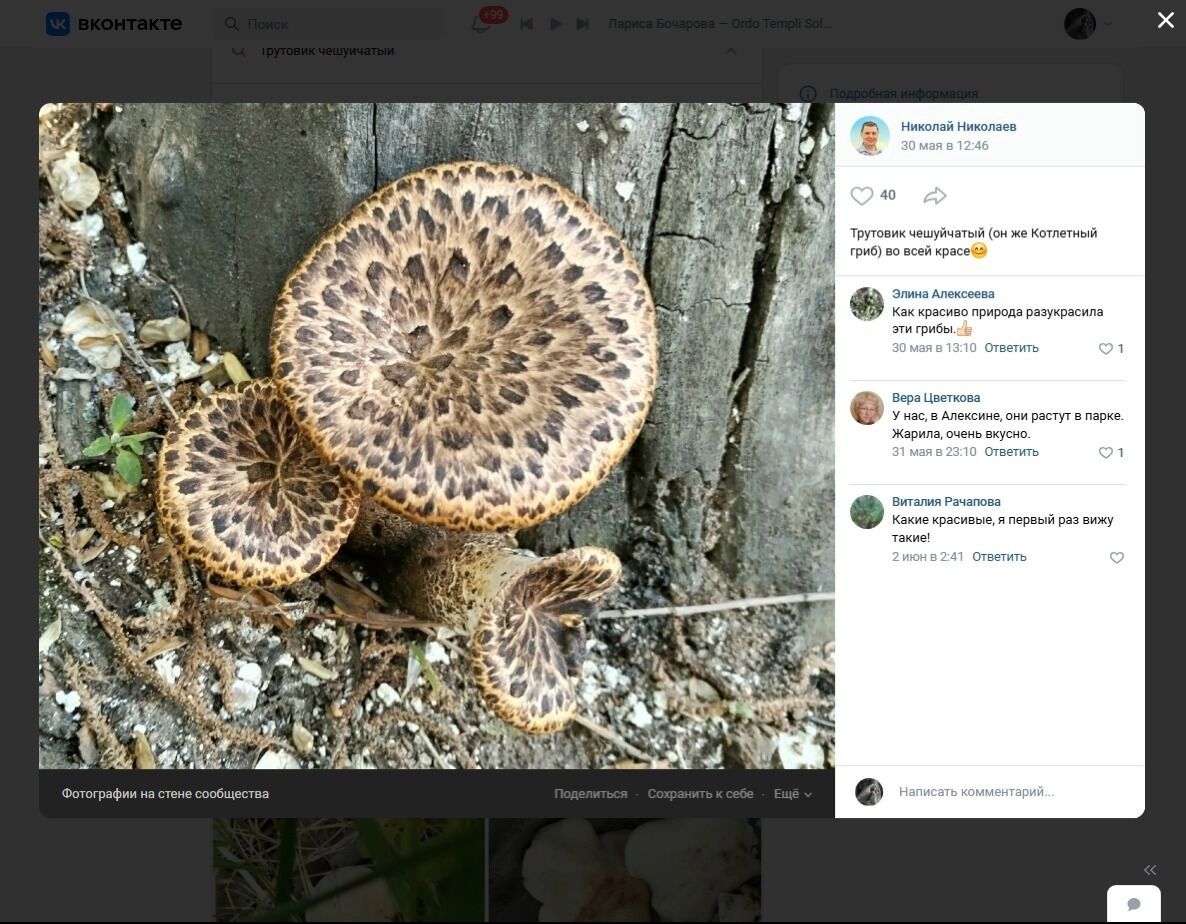Like Виталия Рачапова's comment
This screenshot has height=924, width=1186.
point(1117,558)
